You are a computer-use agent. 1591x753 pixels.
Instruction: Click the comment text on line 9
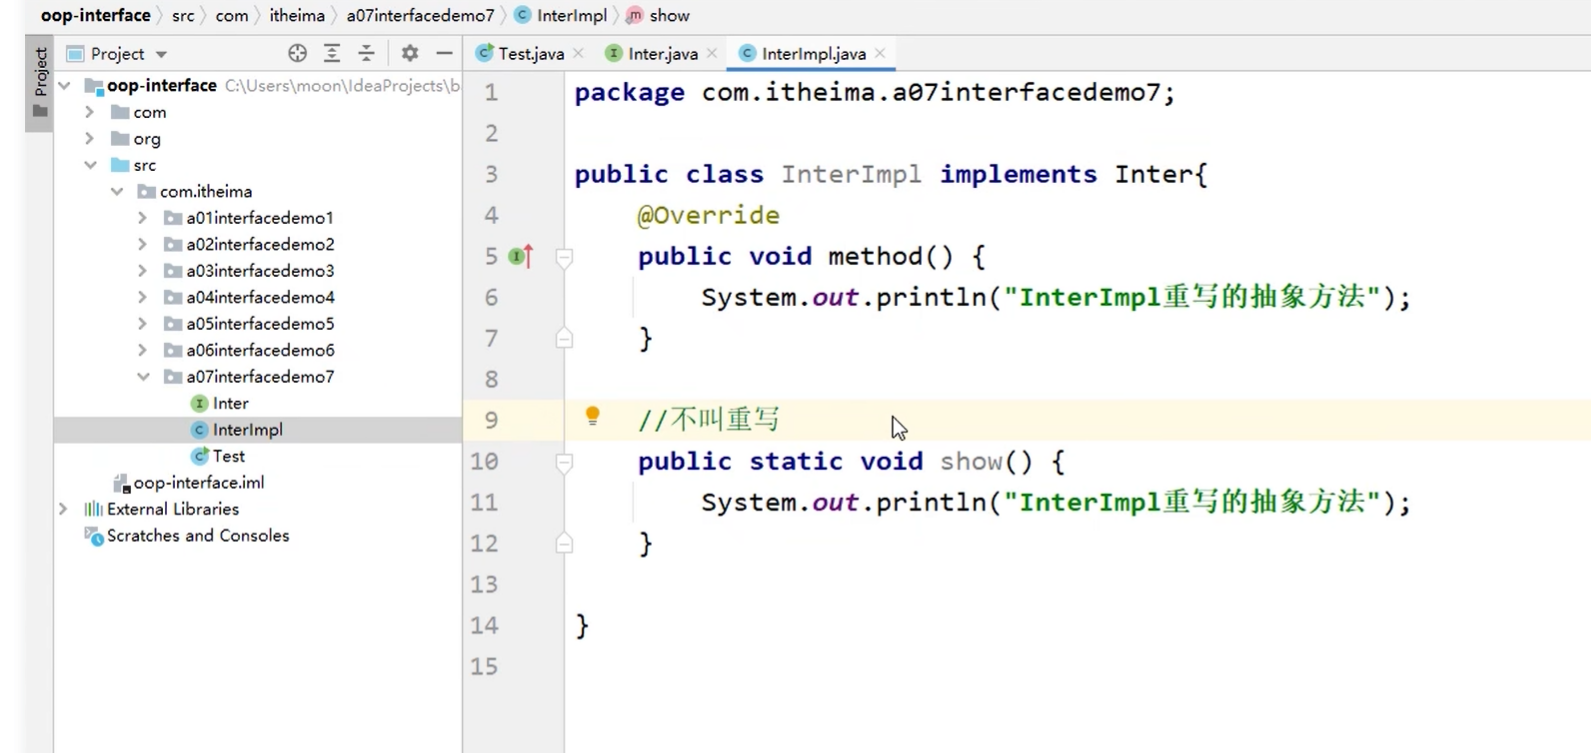coord(708,420)
